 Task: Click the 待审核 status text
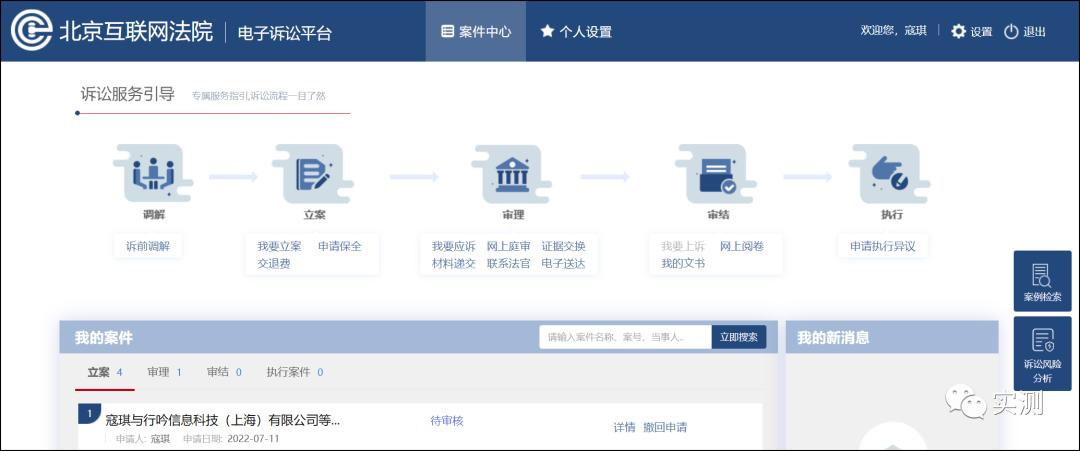point(447,421)
